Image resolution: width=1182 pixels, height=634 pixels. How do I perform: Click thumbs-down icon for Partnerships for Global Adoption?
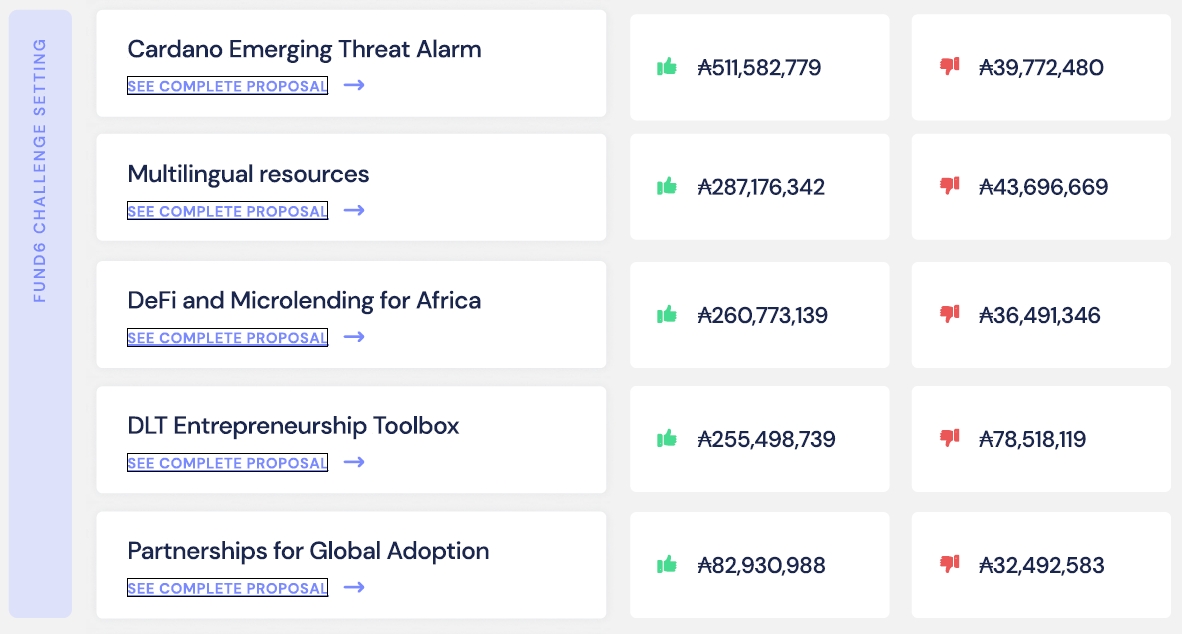tap(949, 565)
